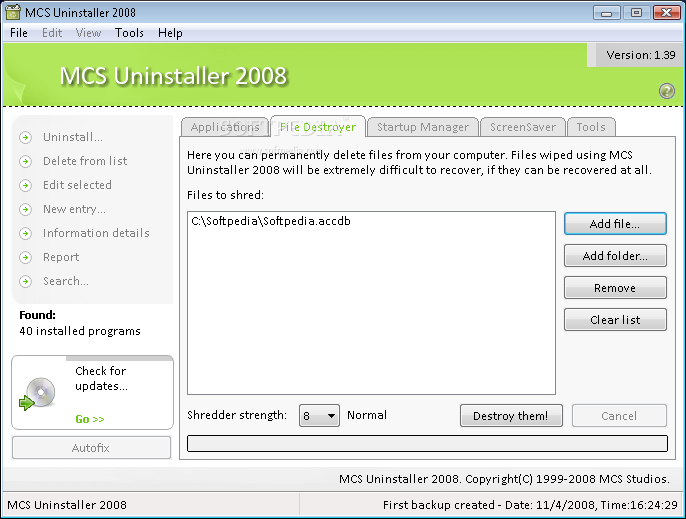Open the File menu
This screenshot has height=519, width=686.
[19, 33]
